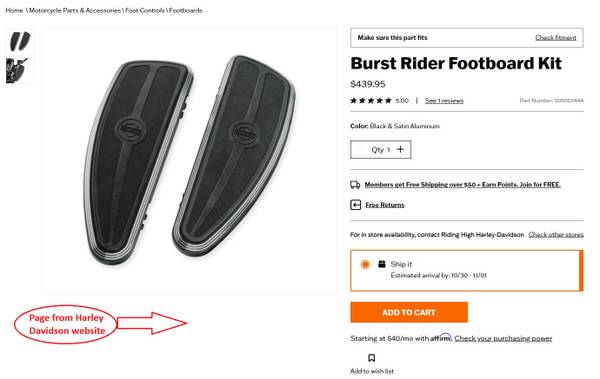Open Check your purchasing power link
Viewport: 600px width, 379px height.
pos(503,338)
